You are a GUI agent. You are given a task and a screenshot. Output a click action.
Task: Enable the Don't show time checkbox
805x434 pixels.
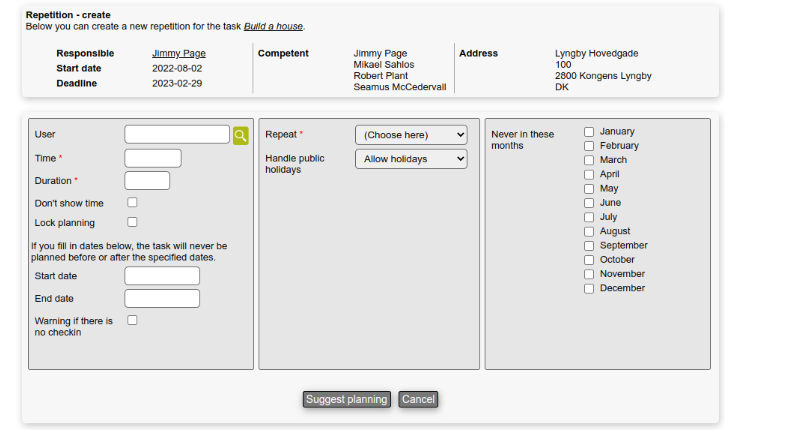click(x=132, y=203)
